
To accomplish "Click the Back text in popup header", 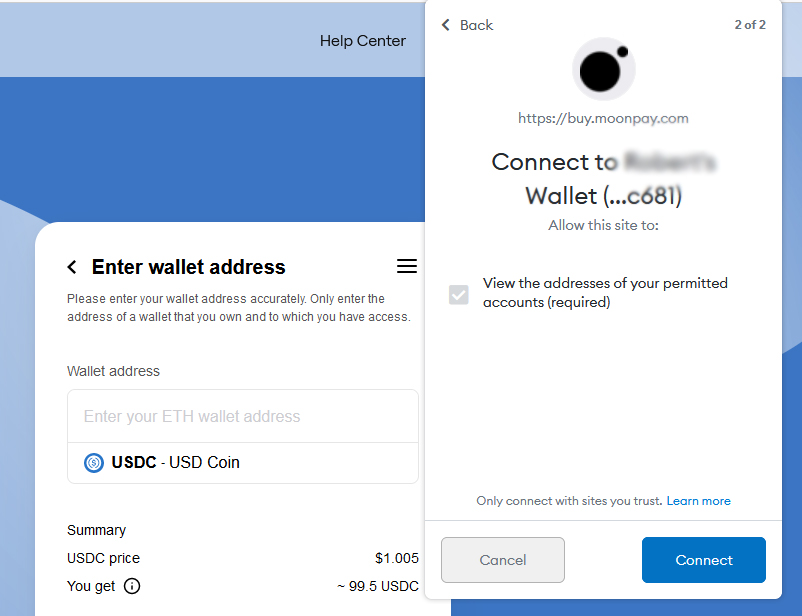I will [x=476, y=25].
